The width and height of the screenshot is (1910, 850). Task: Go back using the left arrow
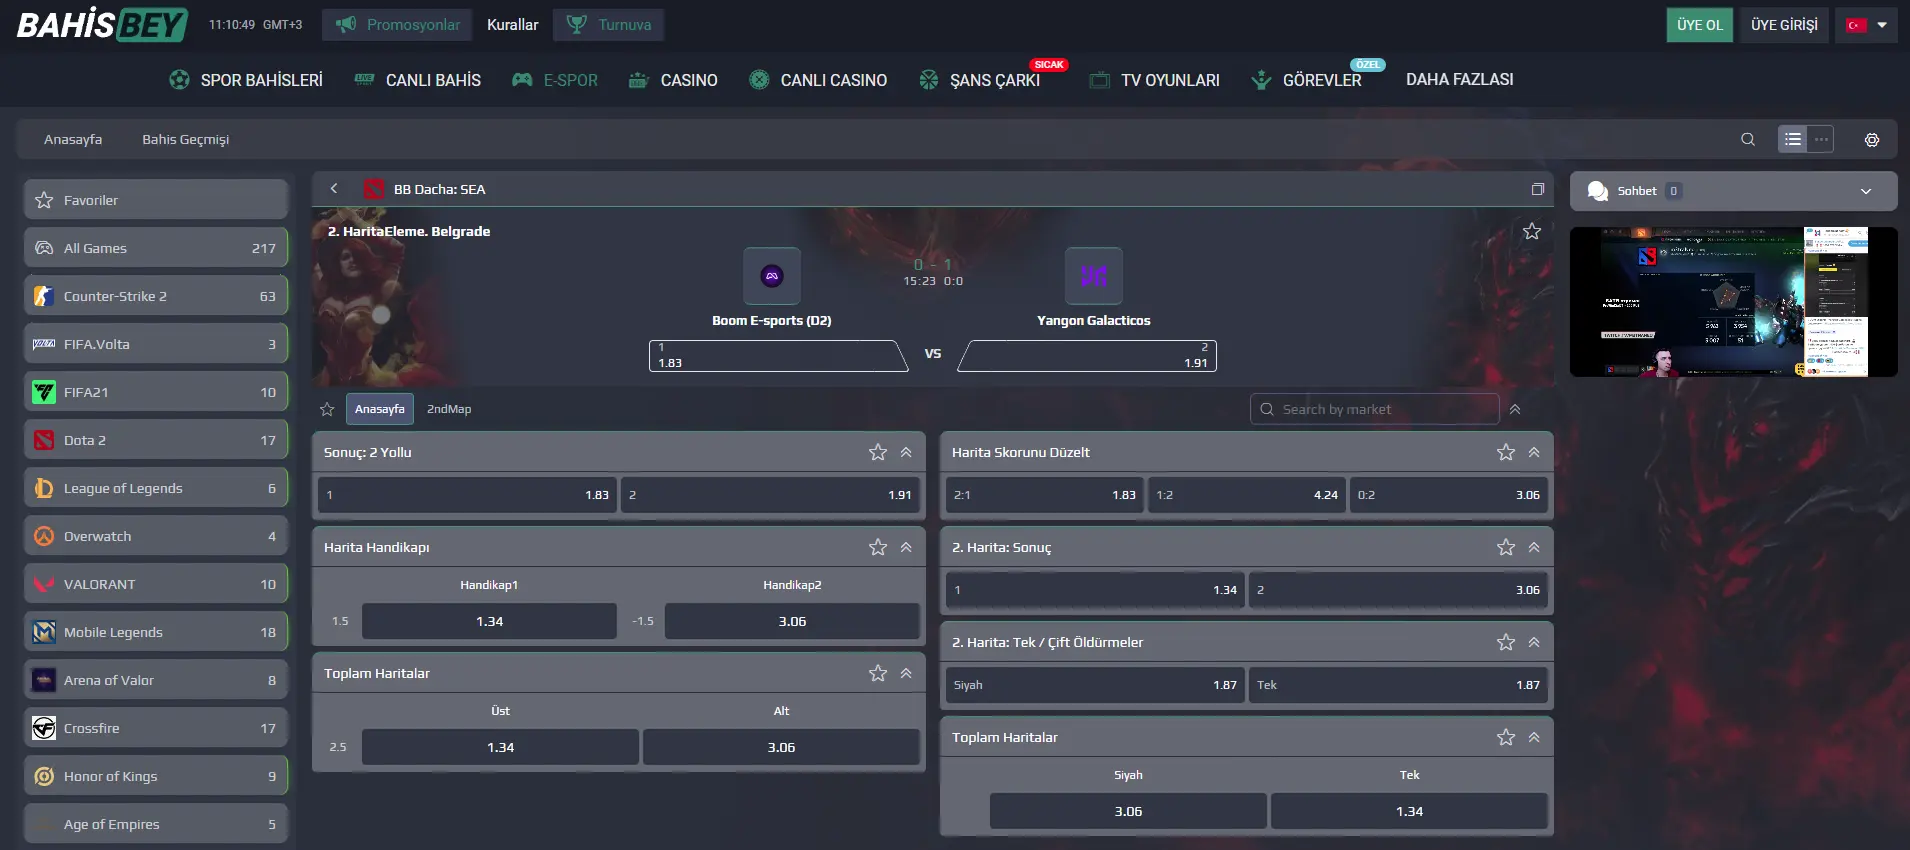click(x=334, y=189)
